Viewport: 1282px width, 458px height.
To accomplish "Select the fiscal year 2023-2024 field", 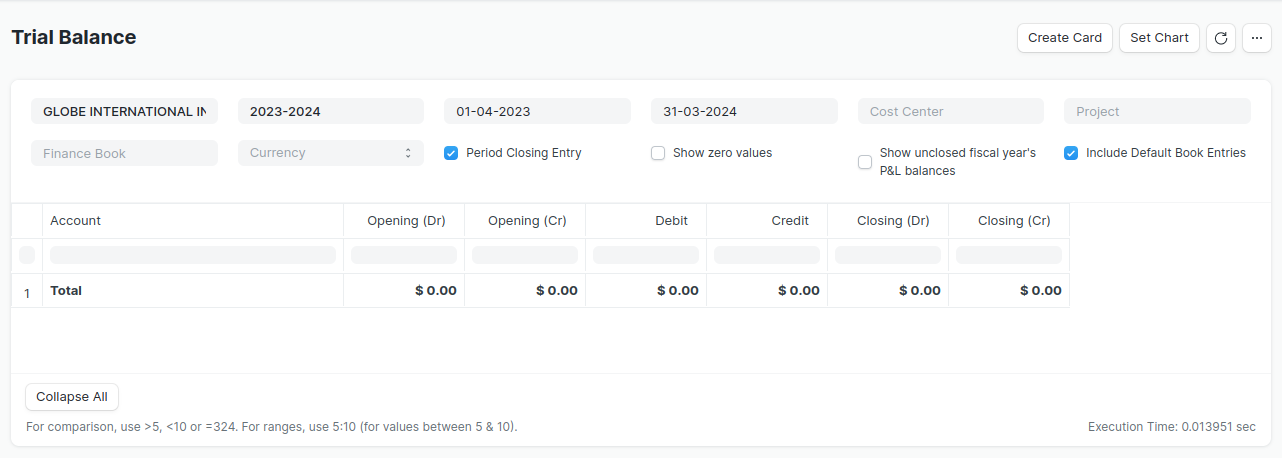I will click(x=330, y=111).
